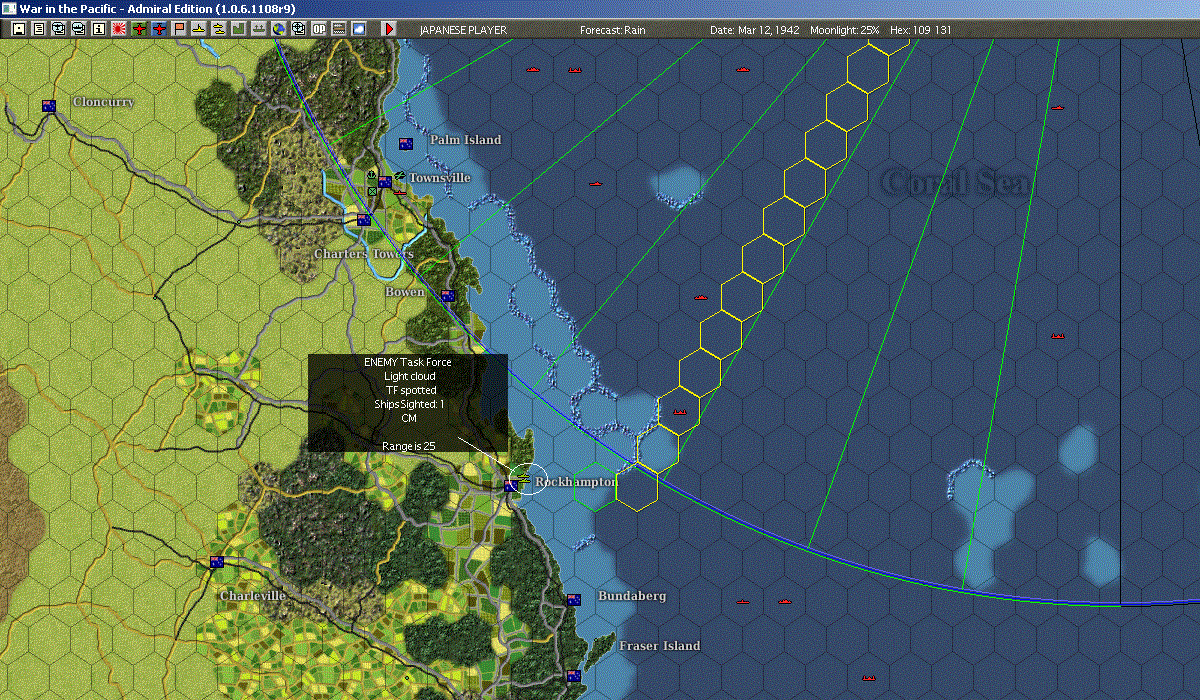Click the Charters Towers map label
The height and width of the screenshot is (700, 1200).
click(x=364, y=254)
